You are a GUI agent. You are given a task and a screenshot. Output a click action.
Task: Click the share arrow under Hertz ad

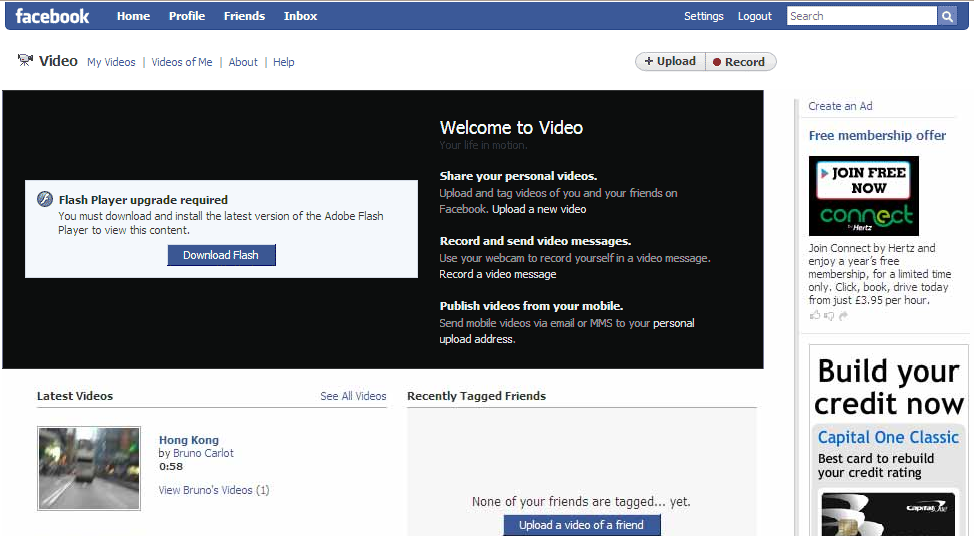point(843,316)
